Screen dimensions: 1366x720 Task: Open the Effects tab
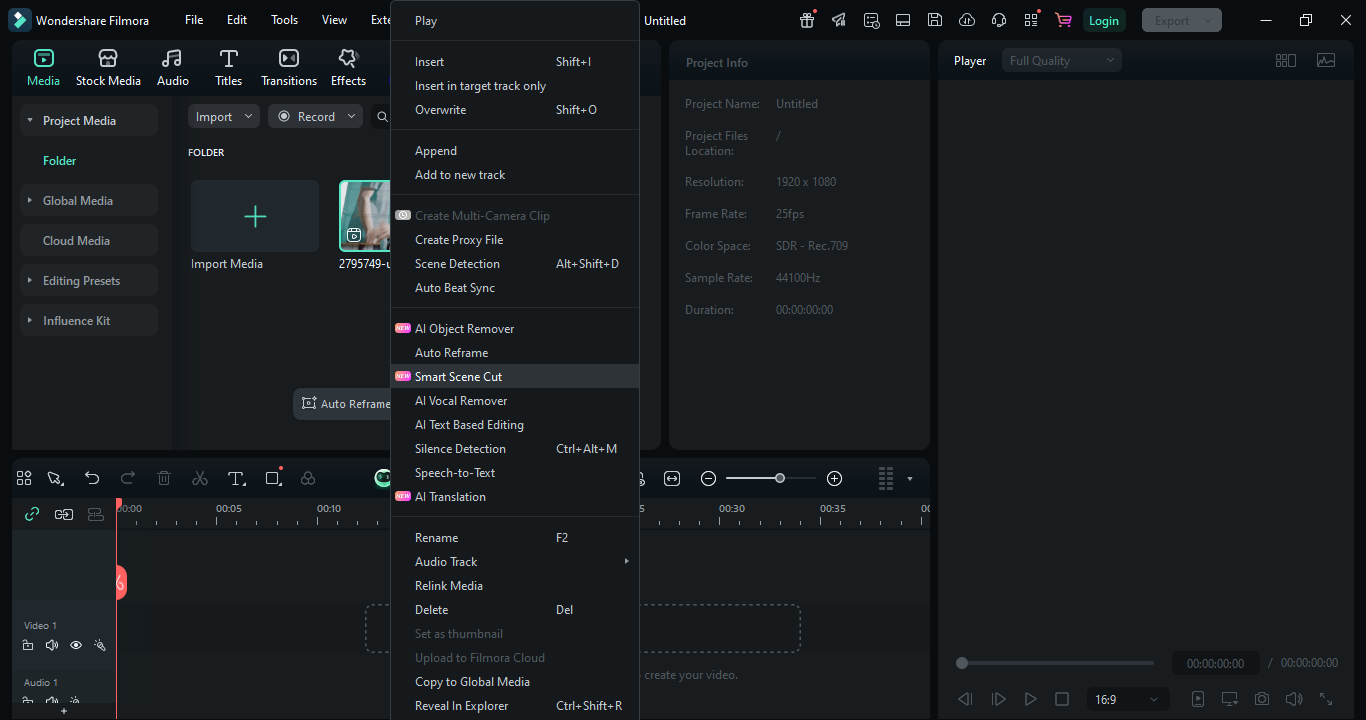[348, 68]
